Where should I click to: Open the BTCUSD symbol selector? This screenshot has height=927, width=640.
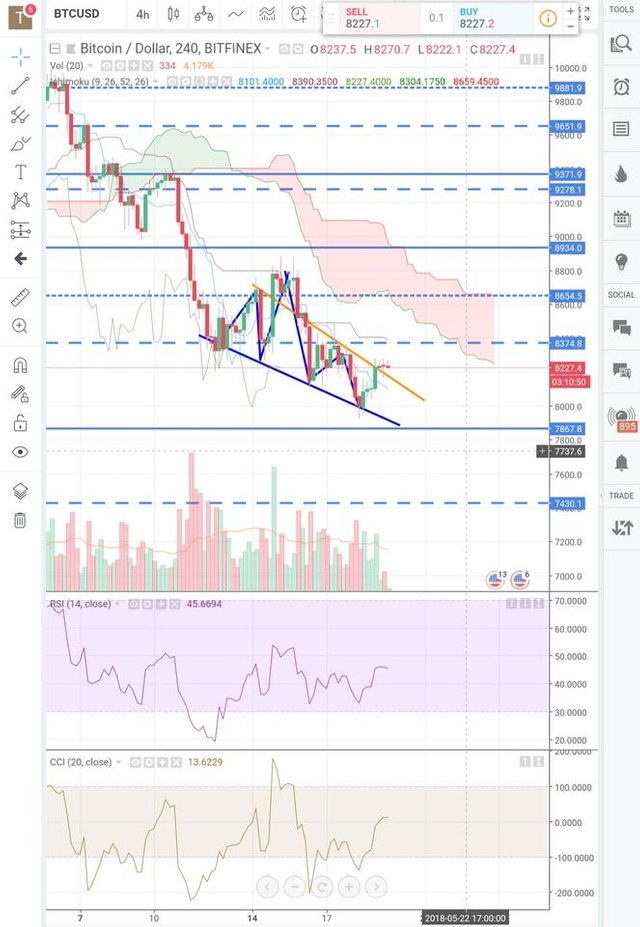coord(77,14)
